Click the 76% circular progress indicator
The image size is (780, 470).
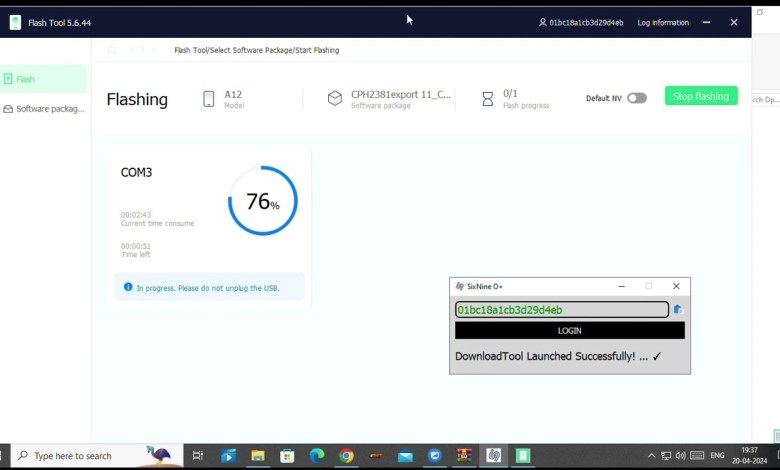[x=263, y=201]
